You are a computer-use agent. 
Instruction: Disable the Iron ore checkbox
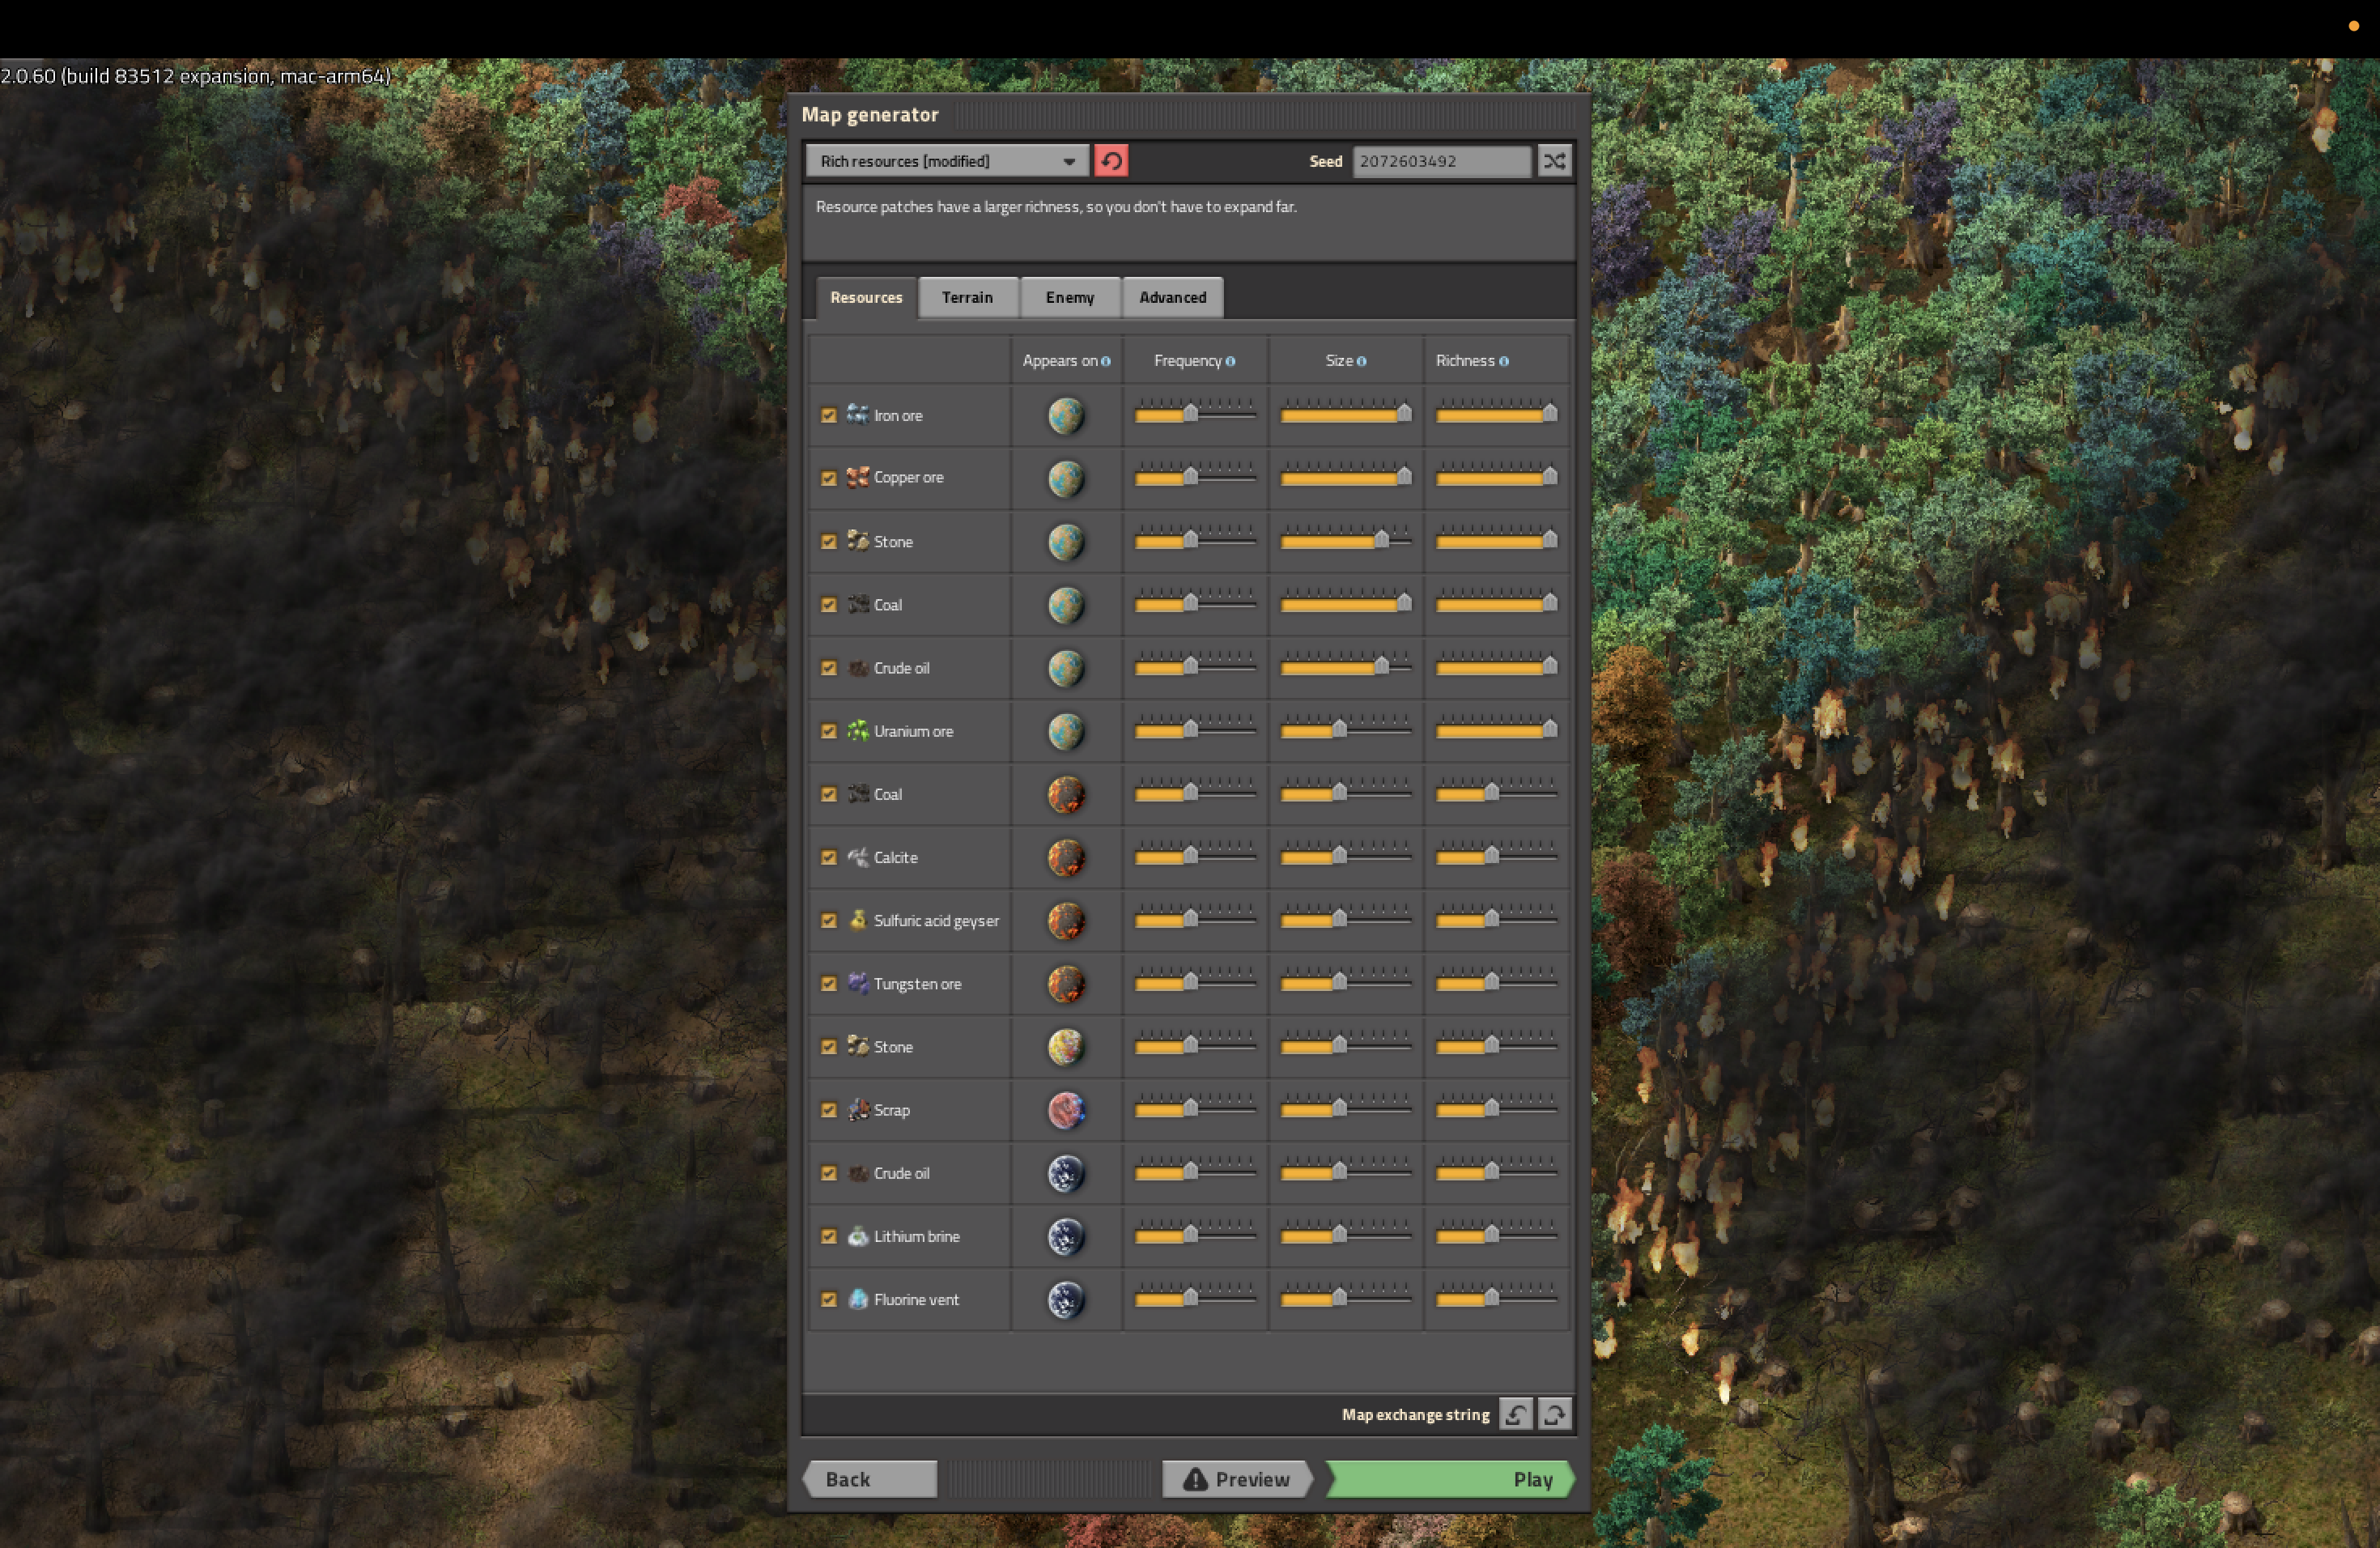pyautogui.click(x=828, y=415)
